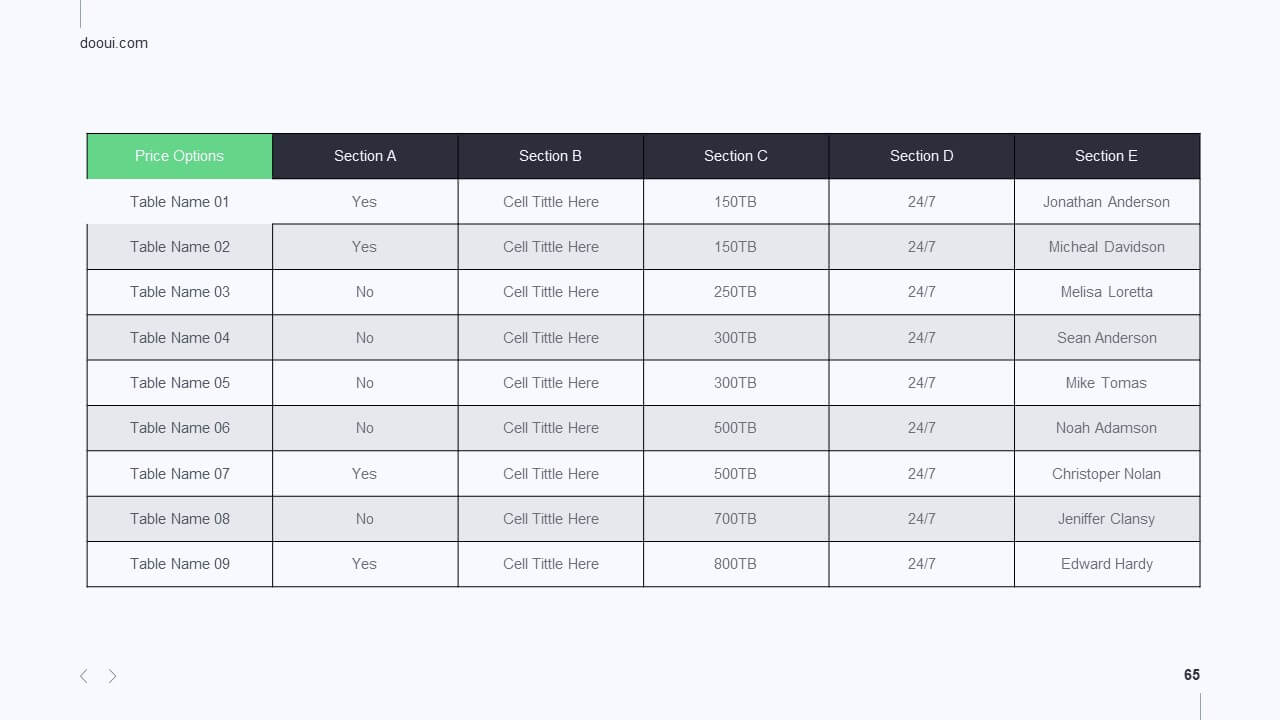This screenshot has height=720, width=1280.
Task: Click the 800TB cell in last row
Action: pos(736,564)
